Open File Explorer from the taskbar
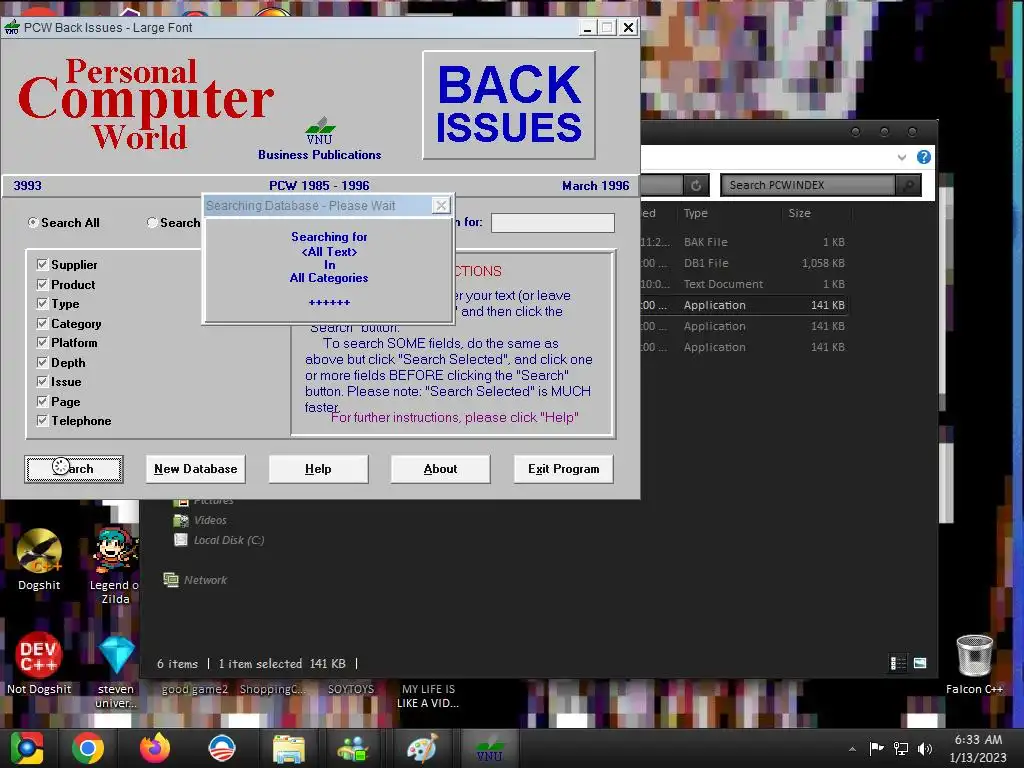Screen dimensions: 1024x768 288,748
